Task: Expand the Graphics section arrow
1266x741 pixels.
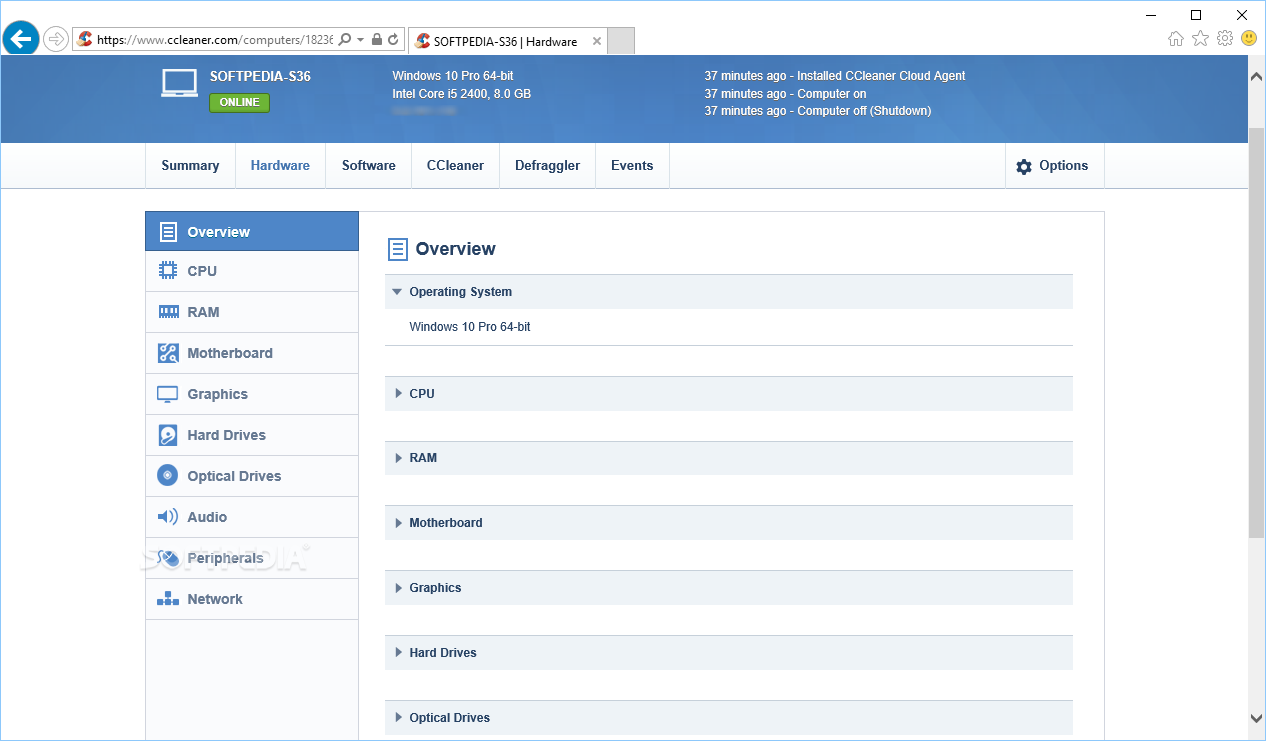Action: coord(398,588)
